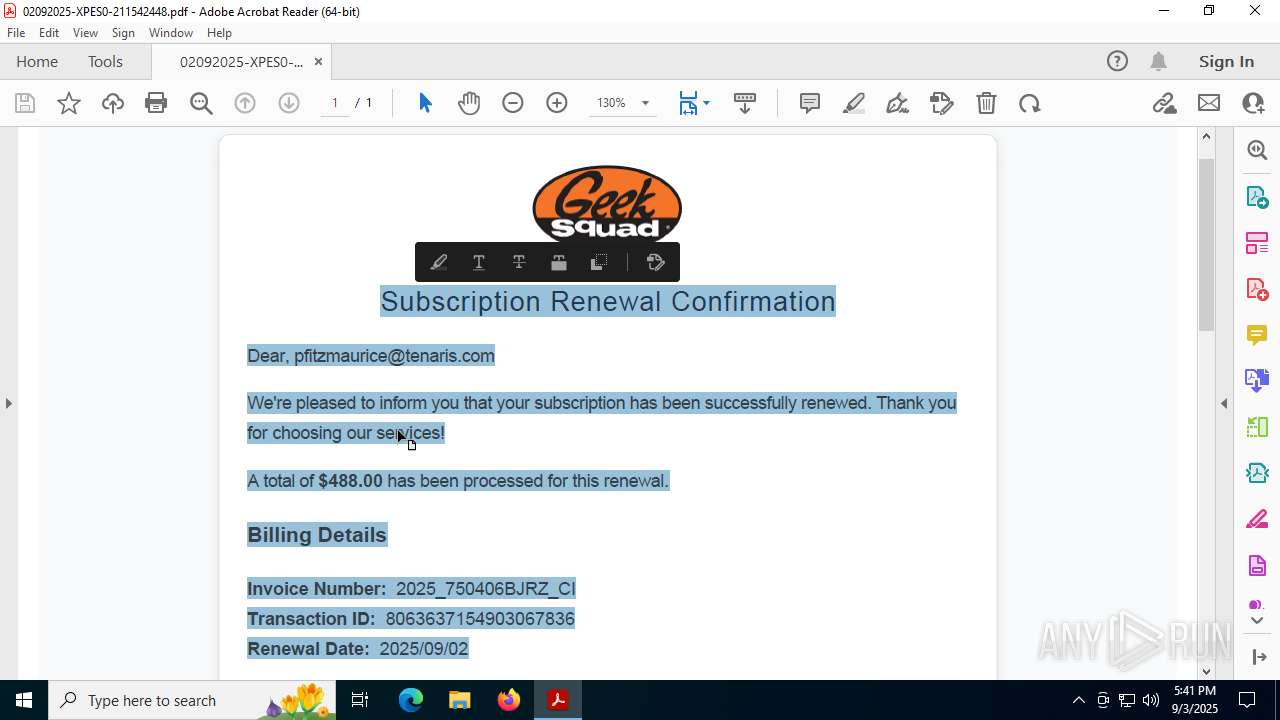
Task: Open the Help question mark
Action: [1117, 62]
